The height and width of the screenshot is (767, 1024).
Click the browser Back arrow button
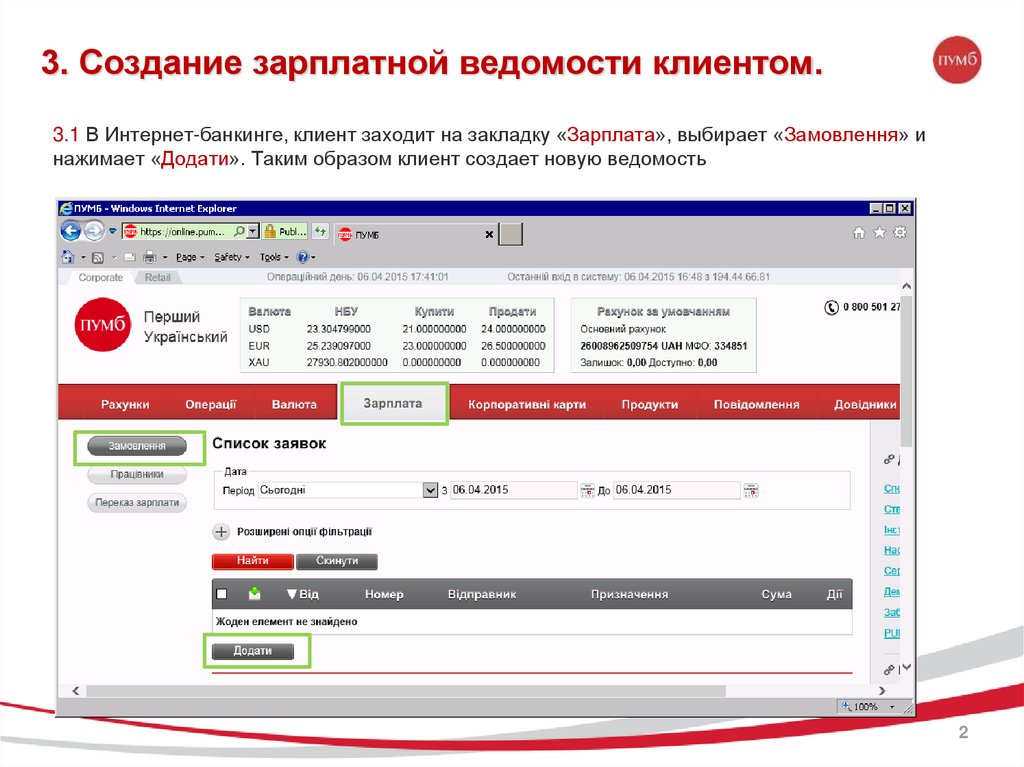tap(71, 231)
